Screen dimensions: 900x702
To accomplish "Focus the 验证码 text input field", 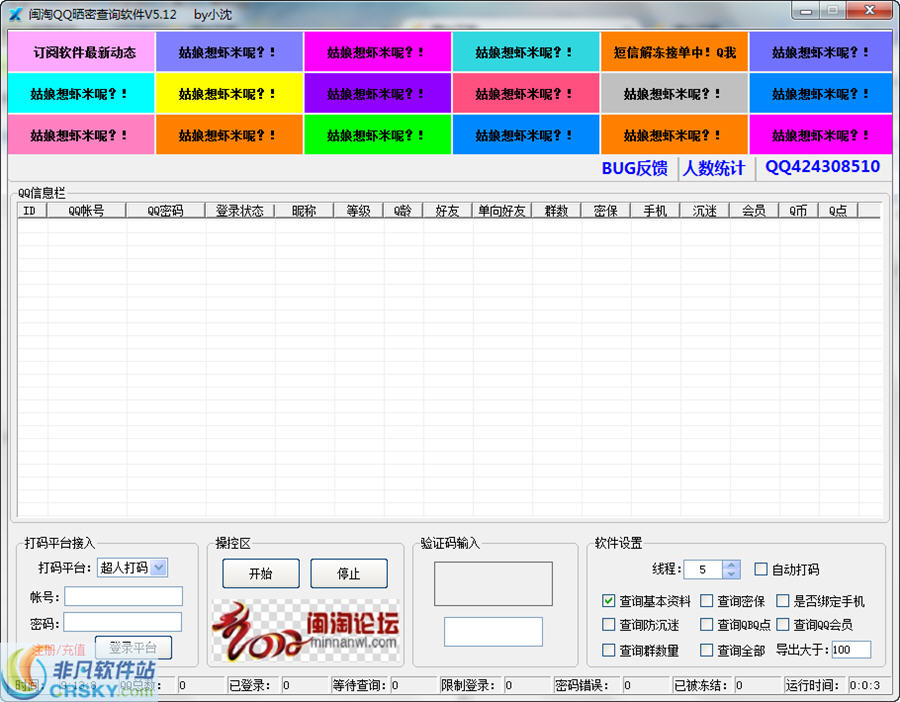I will pyautogui.click(x=493, y=631).
